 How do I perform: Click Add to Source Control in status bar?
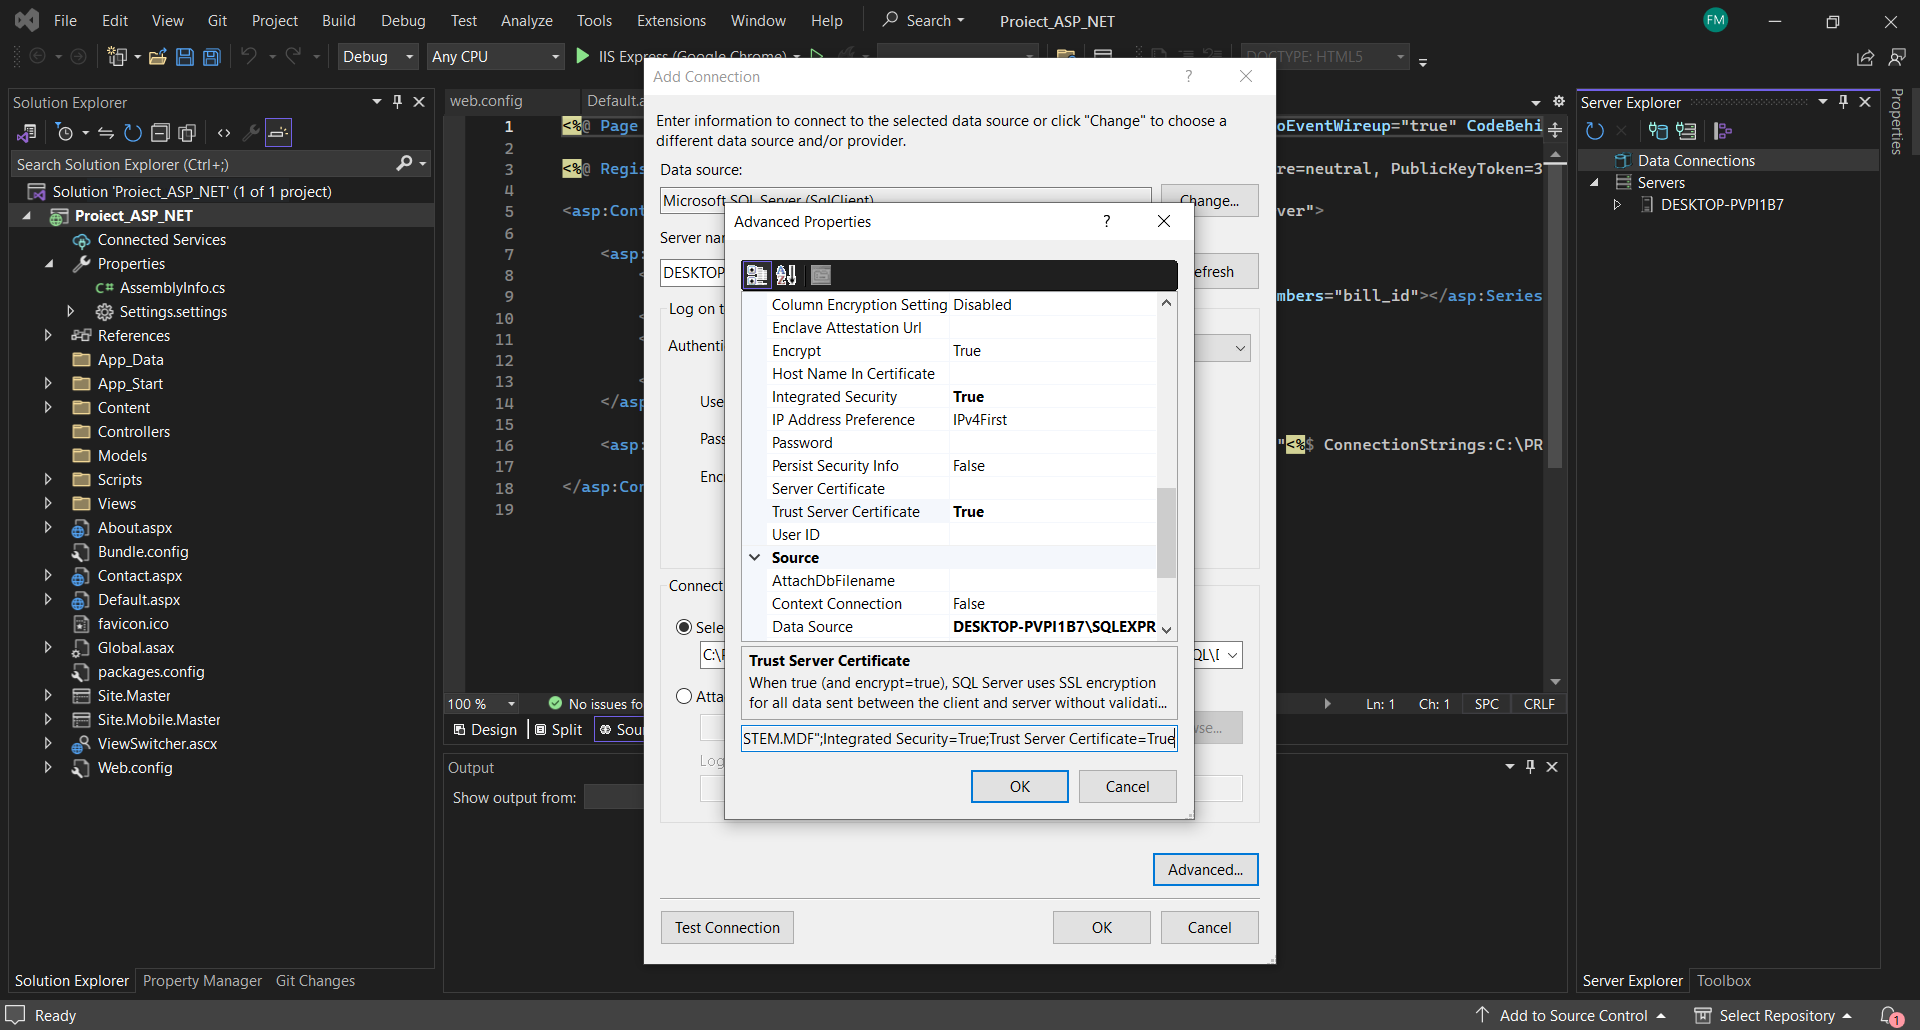[x=1573, y=1016]
